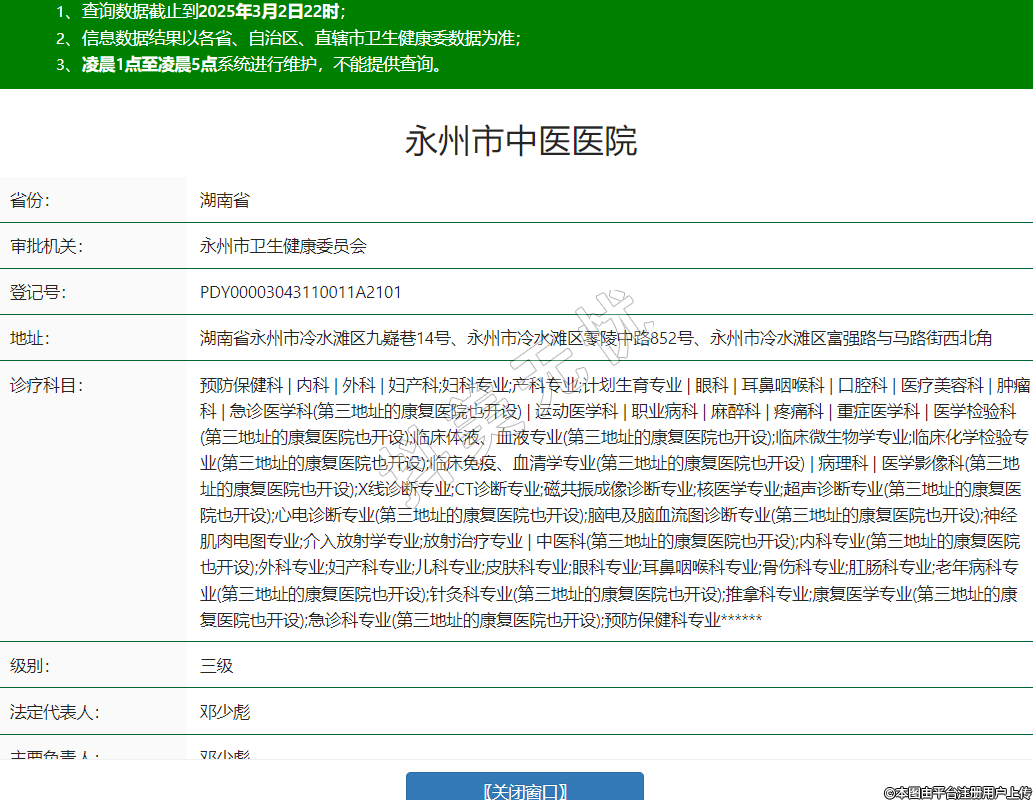
Task: Select the 法定代表人 name 邓少彪
Action: pyautogui.click(x=224, y=712)
